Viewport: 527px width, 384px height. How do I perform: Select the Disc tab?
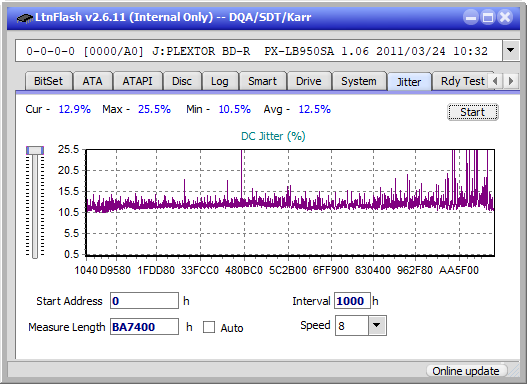click(182, 81)
